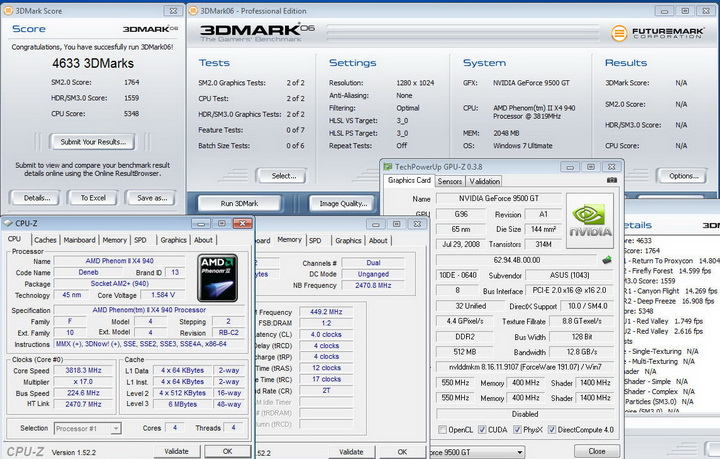Click Validate in the second CPU-Z window
Image resolution: width=720 pixels, height=459 pixels.
pos(351,452)
